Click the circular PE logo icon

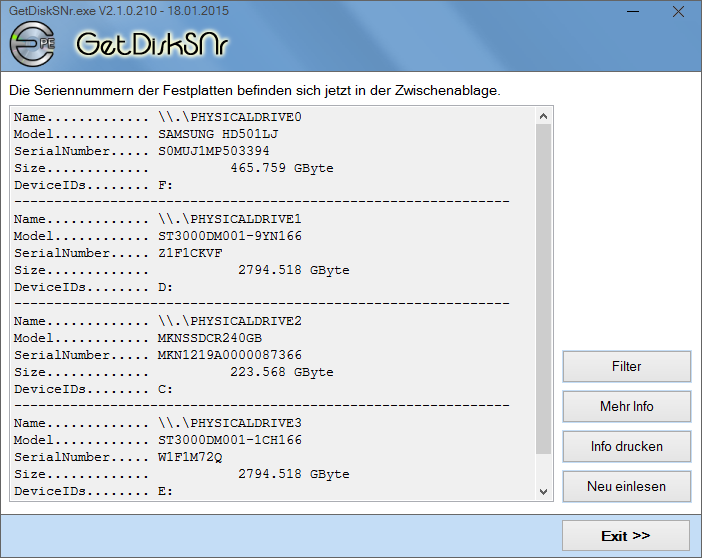pyautogui.click(x=34, y=45)
